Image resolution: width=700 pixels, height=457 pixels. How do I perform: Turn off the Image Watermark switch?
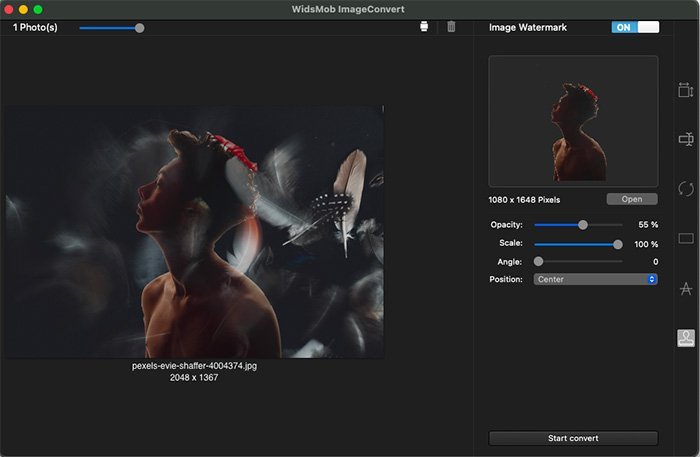pos(635,27)
